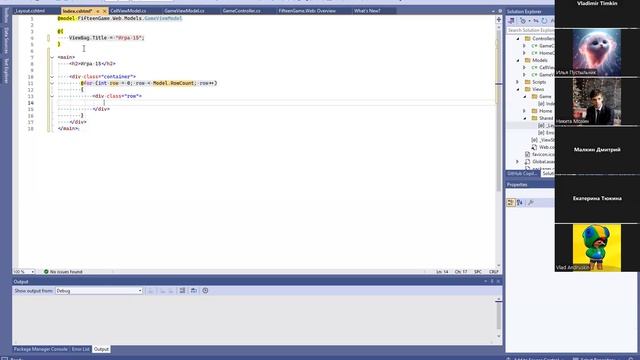The height and width of the screenshot is (360, 640).
Task: Expand the Scripts folder
Action: tap(518, 82)
